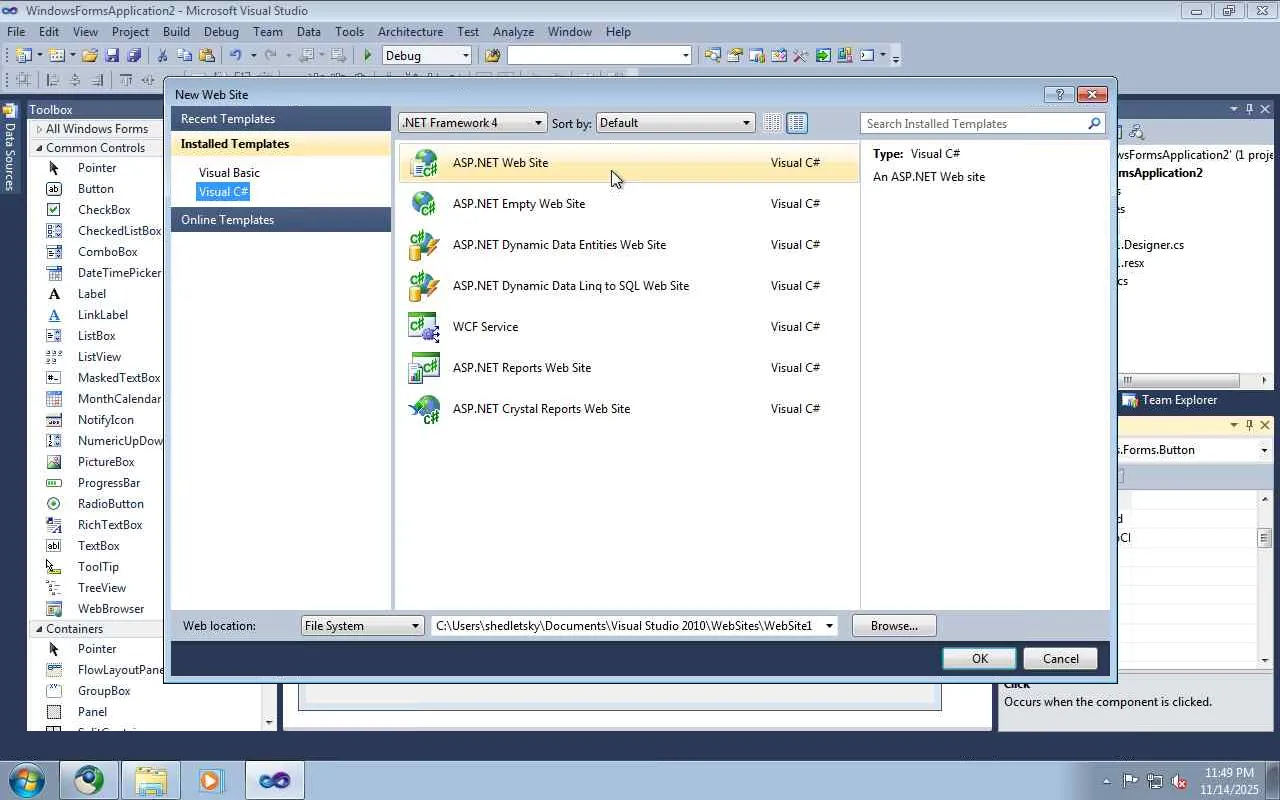
Task: Select Visual Basic under Installed Templates
Action: pyautogui.click(x=229, y=173)
